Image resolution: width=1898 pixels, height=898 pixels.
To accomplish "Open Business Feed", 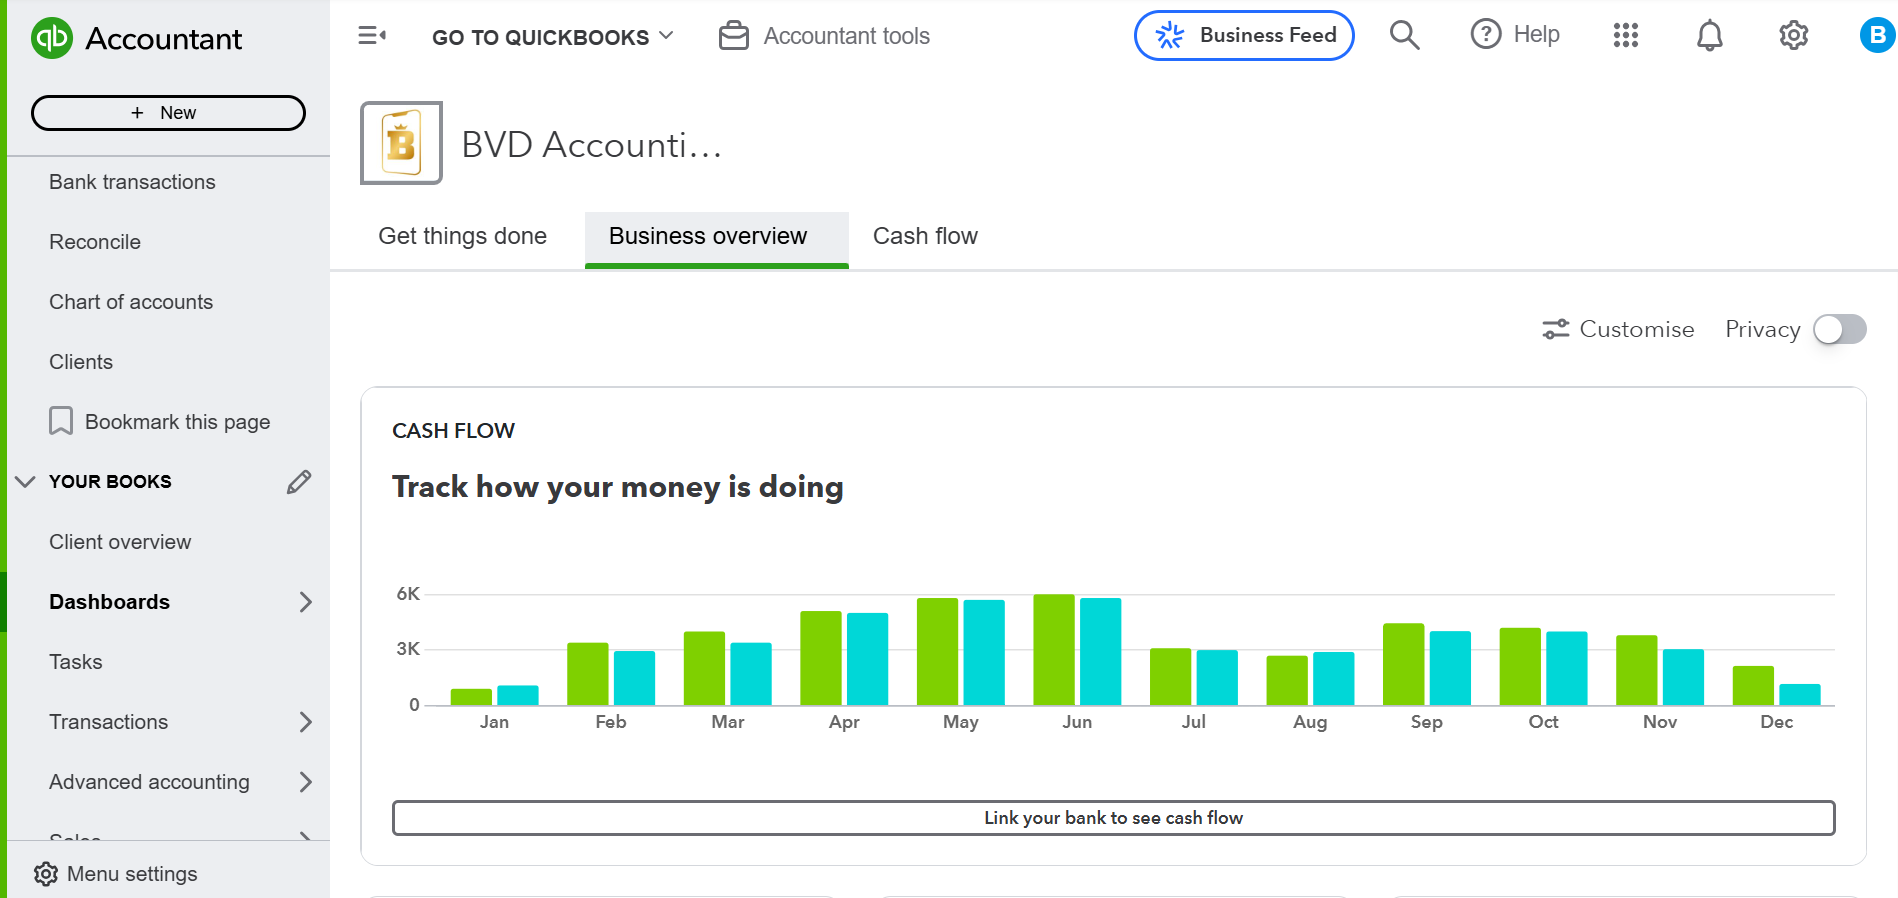I will click(1244, 35).
